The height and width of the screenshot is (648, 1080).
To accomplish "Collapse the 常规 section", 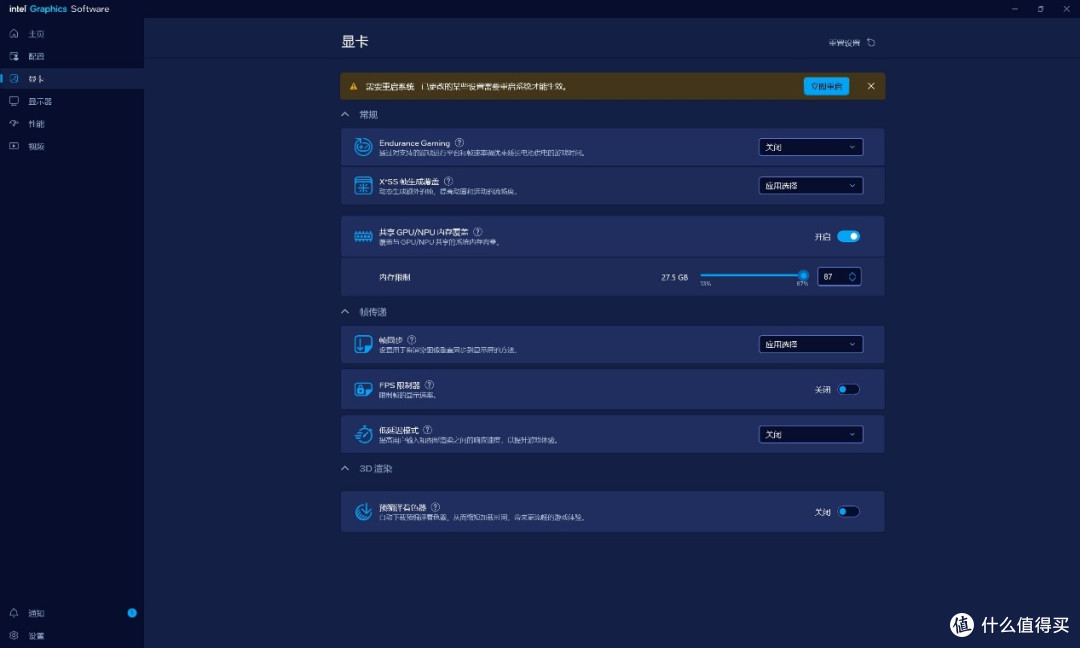I will coord(345,114).
